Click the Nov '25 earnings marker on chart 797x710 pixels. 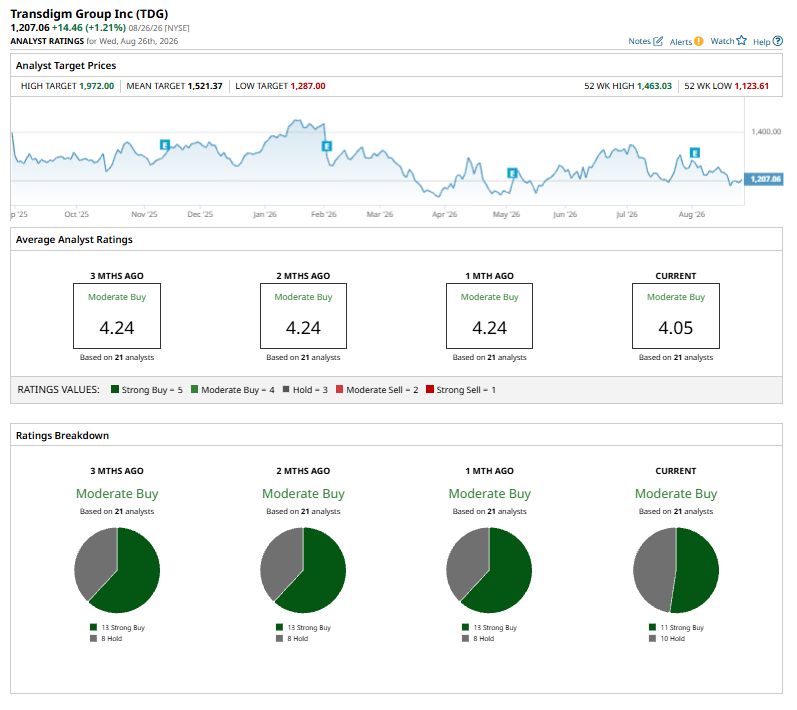pyautogui.click(x=165, y=145)
